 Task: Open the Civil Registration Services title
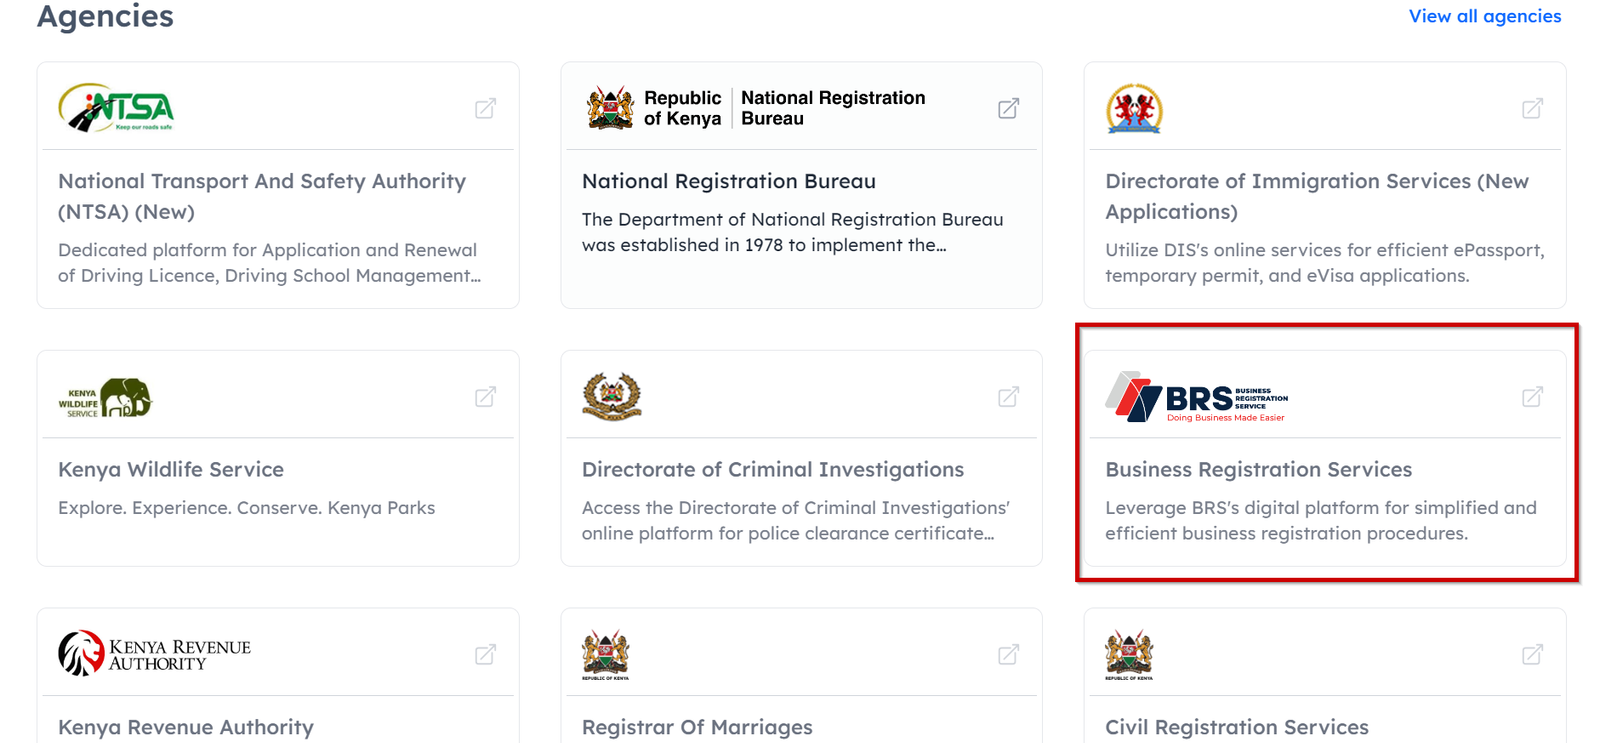pos(1237,727)
